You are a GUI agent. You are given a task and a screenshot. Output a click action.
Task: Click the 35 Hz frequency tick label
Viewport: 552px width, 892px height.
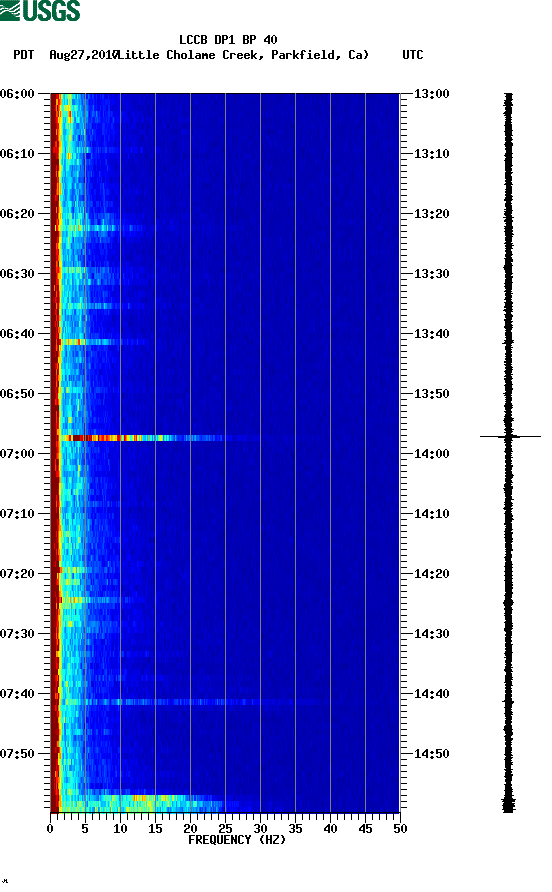295,829
